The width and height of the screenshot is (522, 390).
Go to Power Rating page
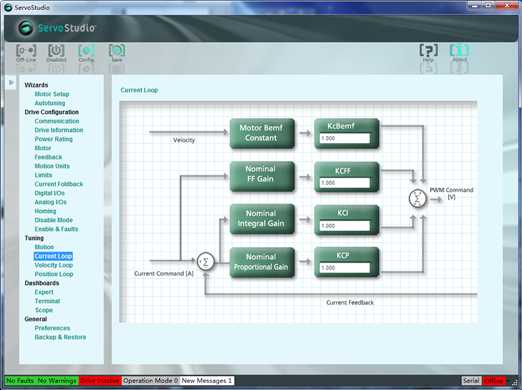[x=53, y=139]
